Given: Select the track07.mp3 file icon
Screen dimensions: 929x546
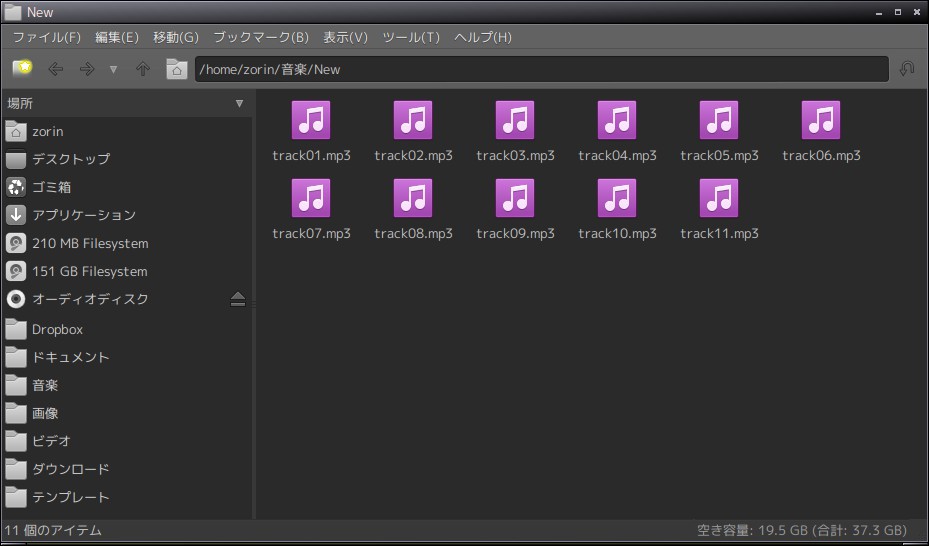Looking at the screenshot, I should point(311,198).
